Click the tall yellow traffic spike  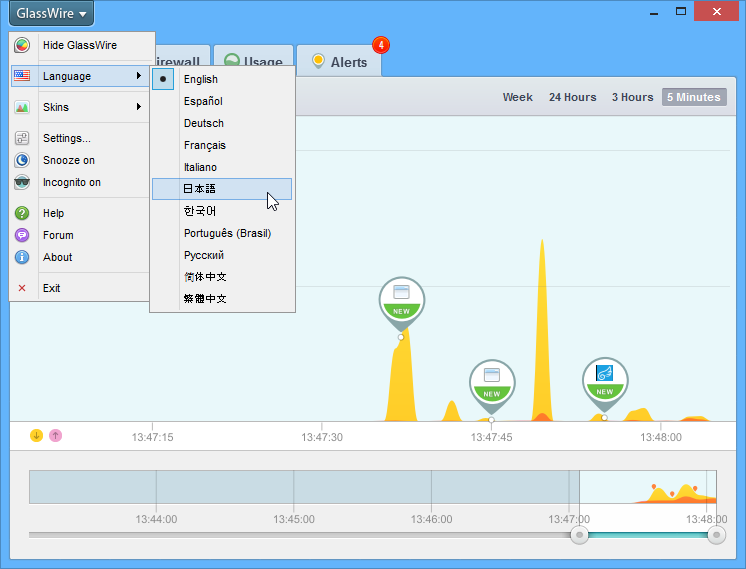point(542,333)
